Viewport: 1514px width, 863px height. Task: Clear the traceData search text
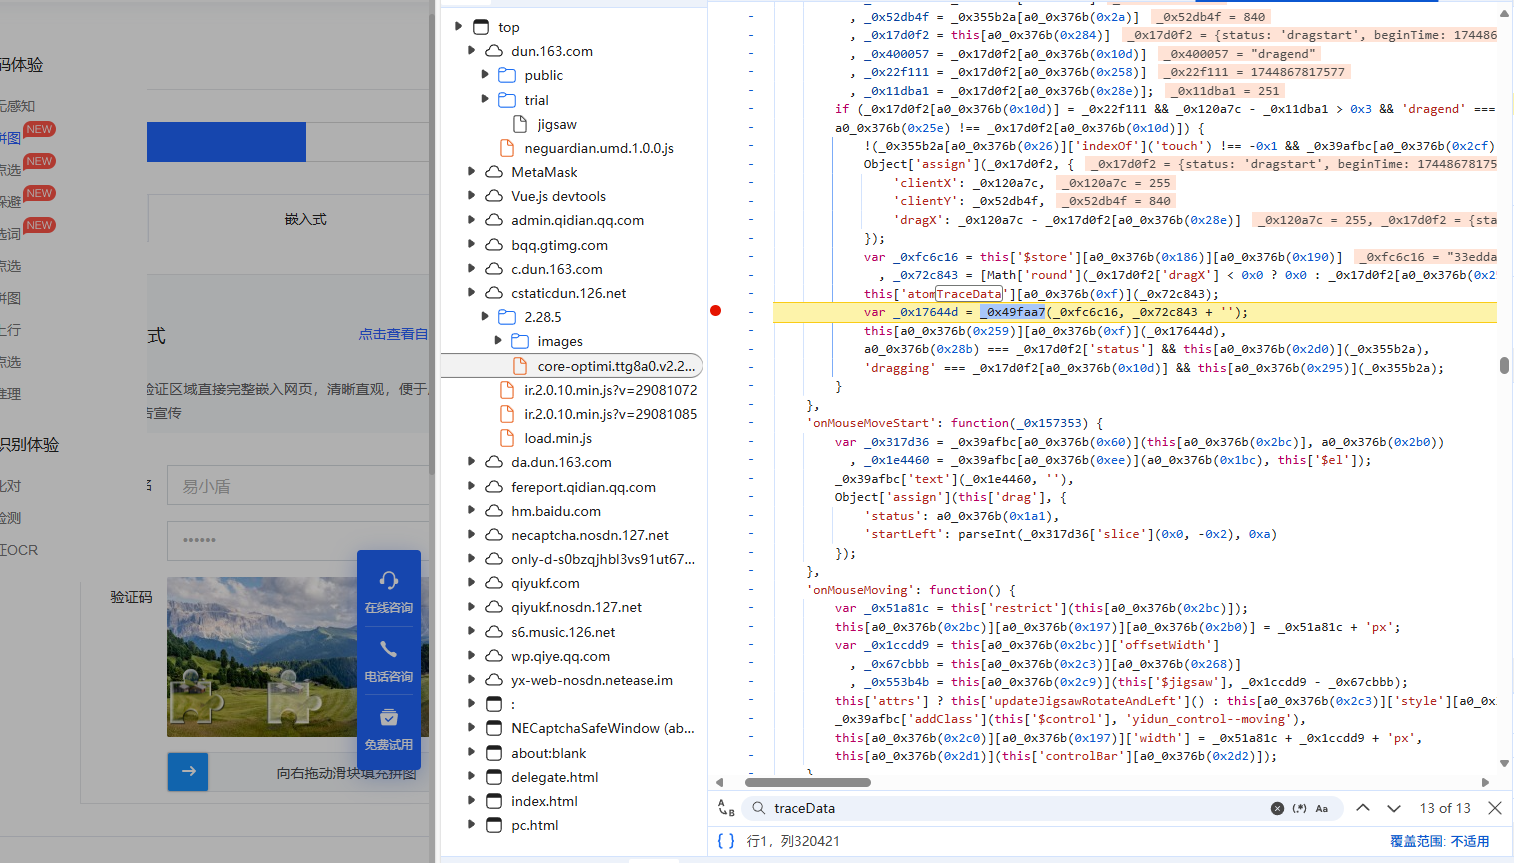tap(1277, 808)
